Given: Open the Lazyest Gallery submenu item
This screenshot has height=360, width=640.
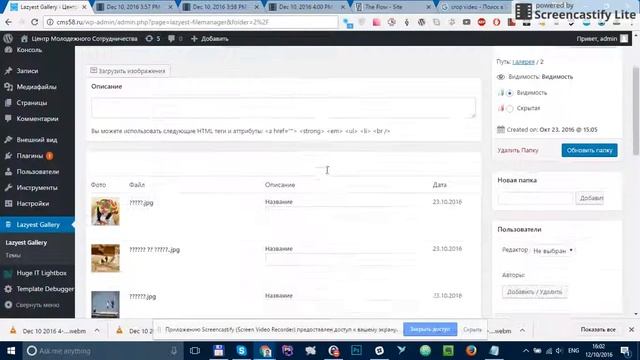Looking at the screenshot, I should click(26, 242).
